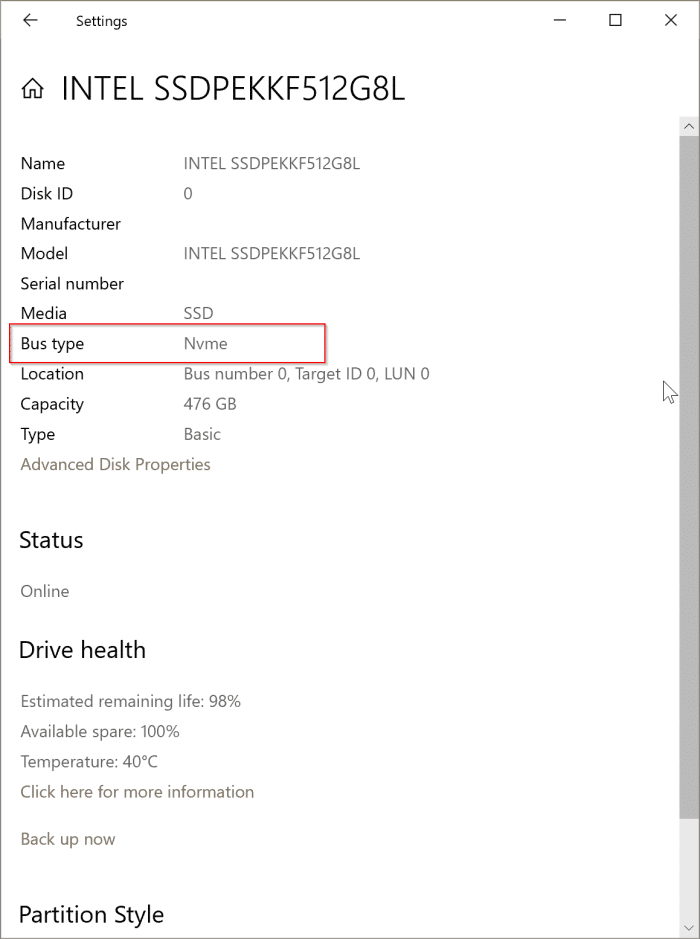Click the Manufacturer label
This screenshot has width=700, height=939.
point(71,224)
